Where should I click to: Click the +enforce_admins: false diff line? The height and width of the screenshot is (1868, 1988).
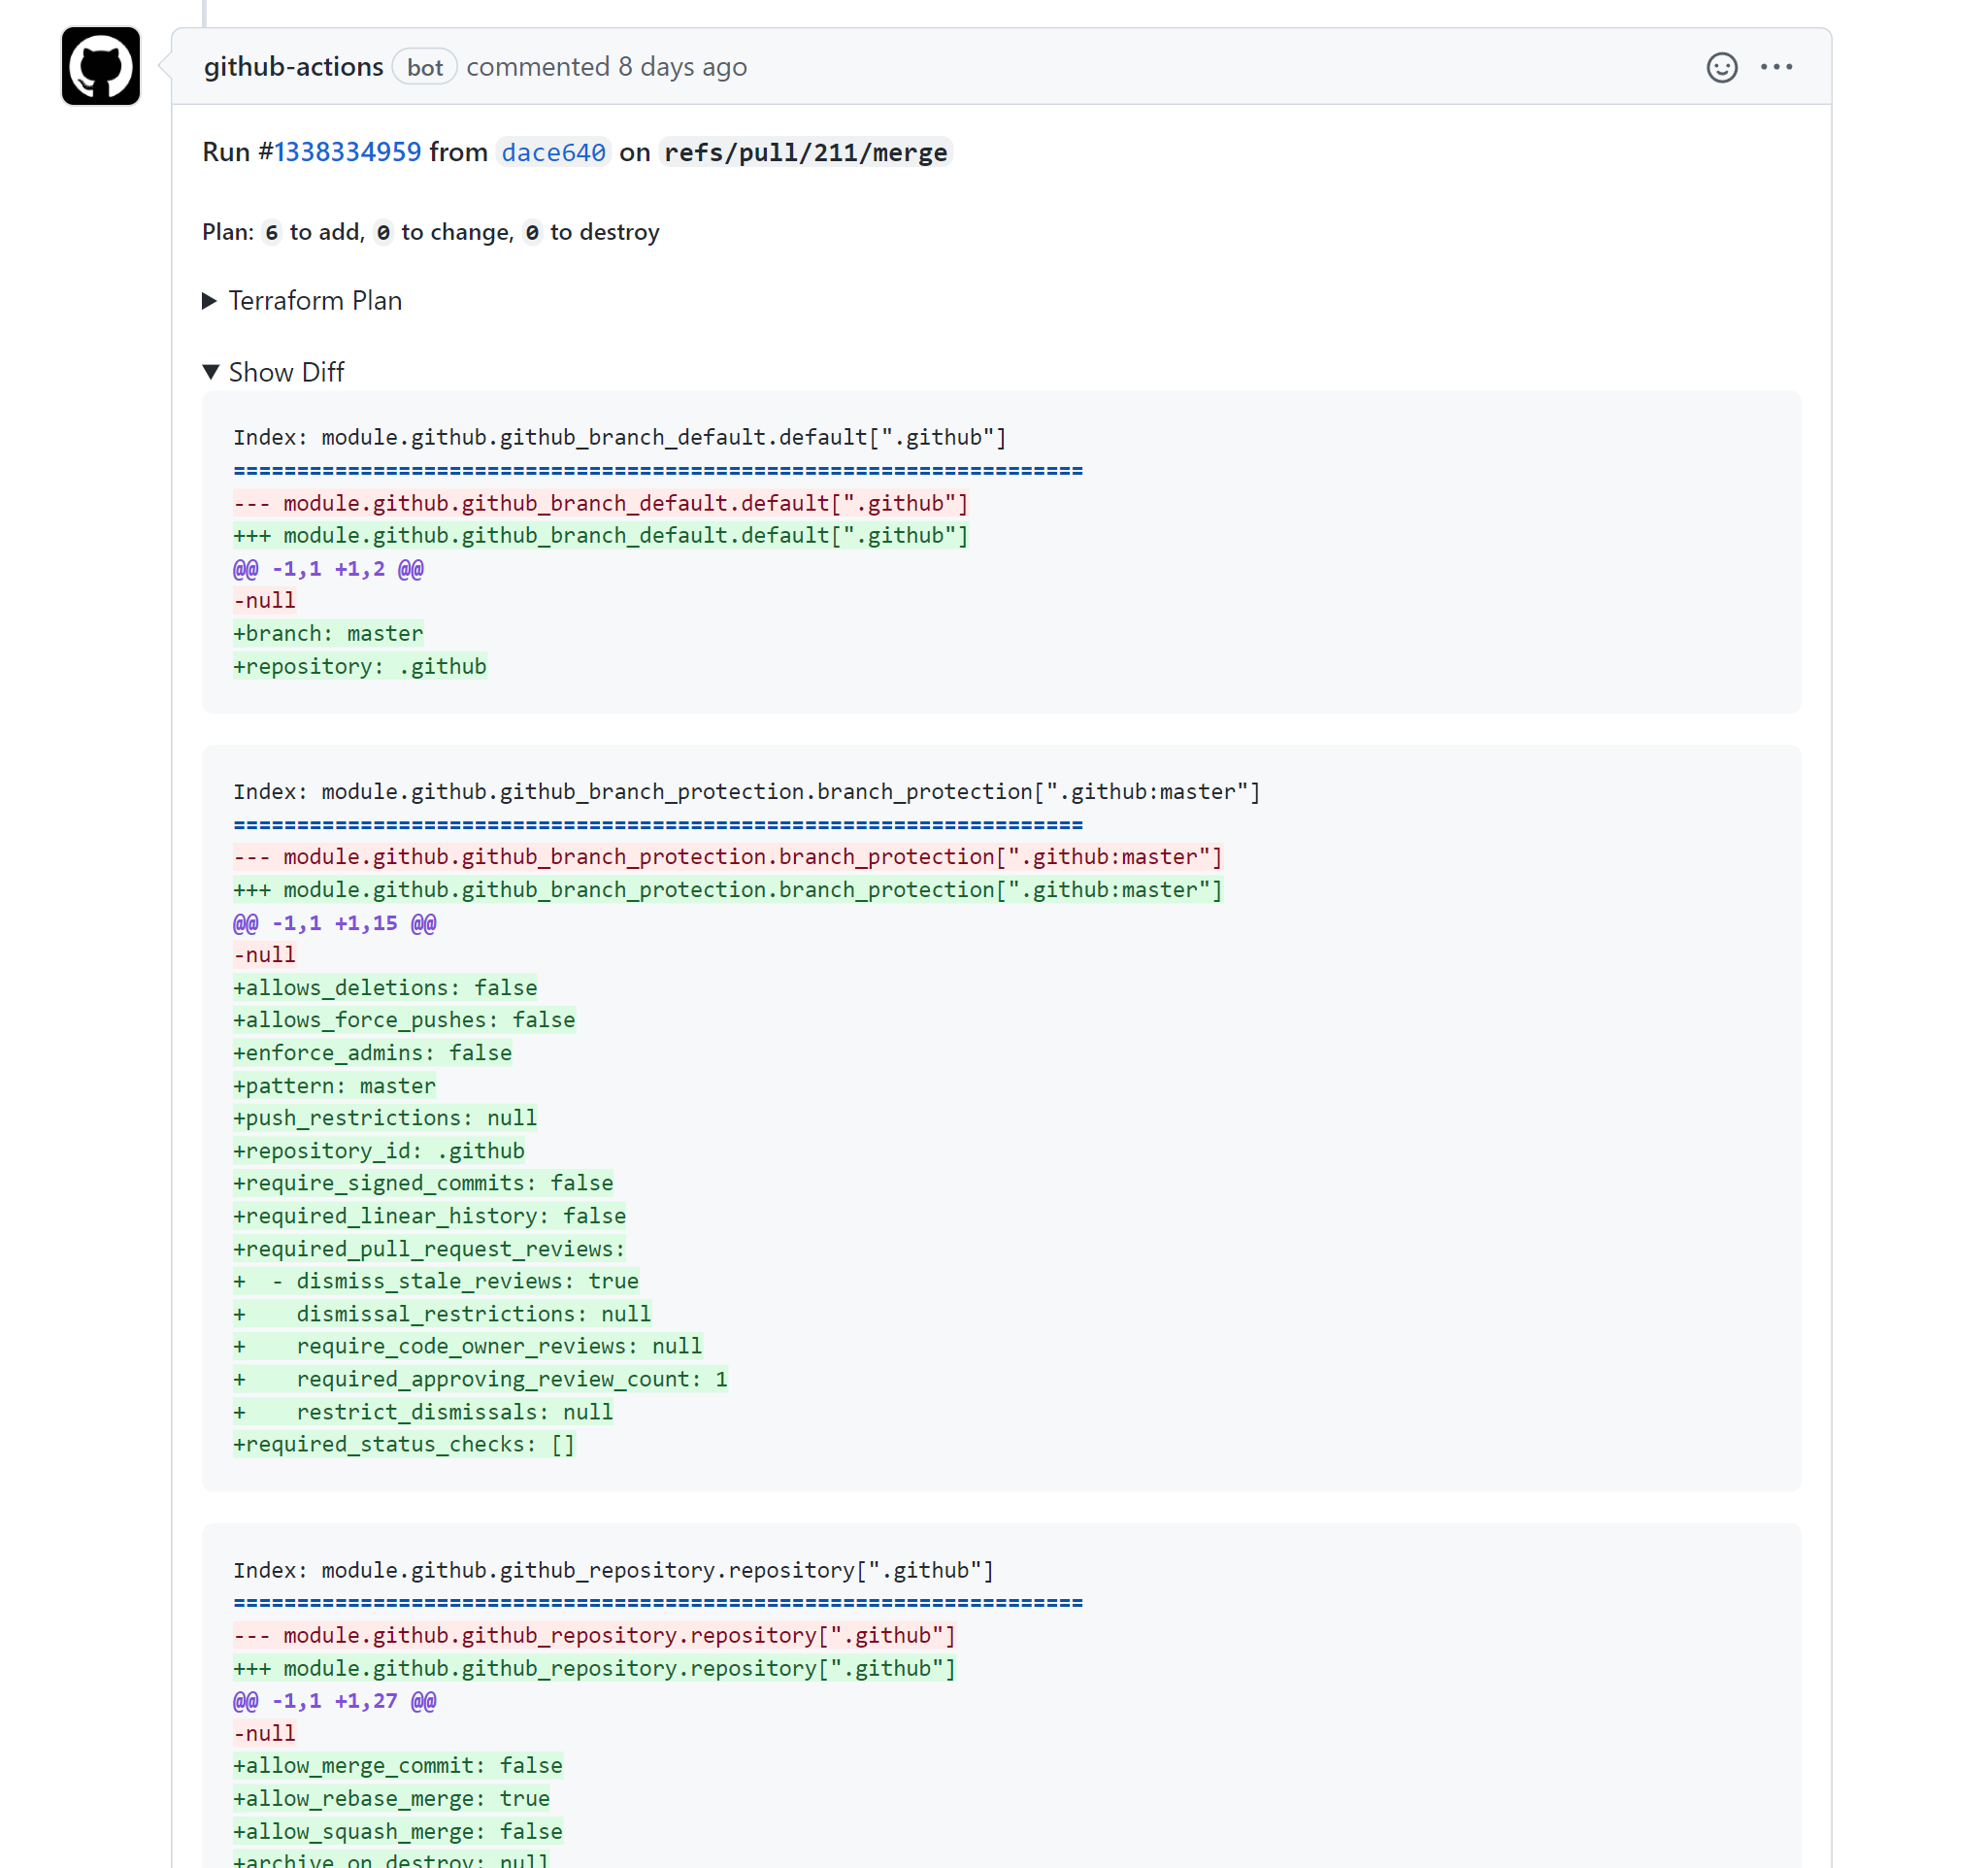372,1052
